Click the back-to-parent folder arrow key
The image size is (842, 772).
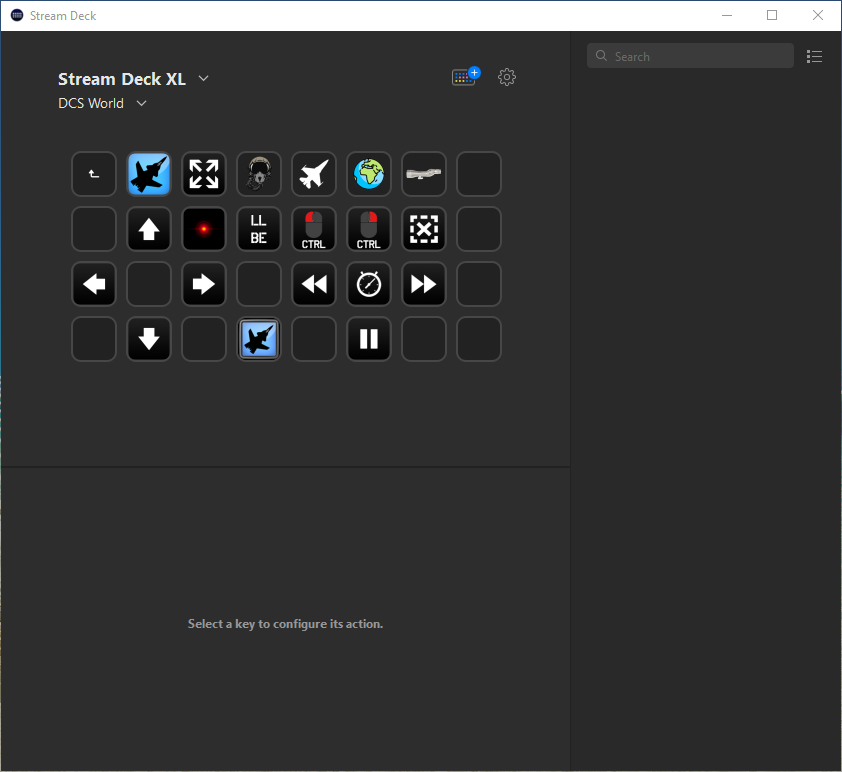click(94, 174)
